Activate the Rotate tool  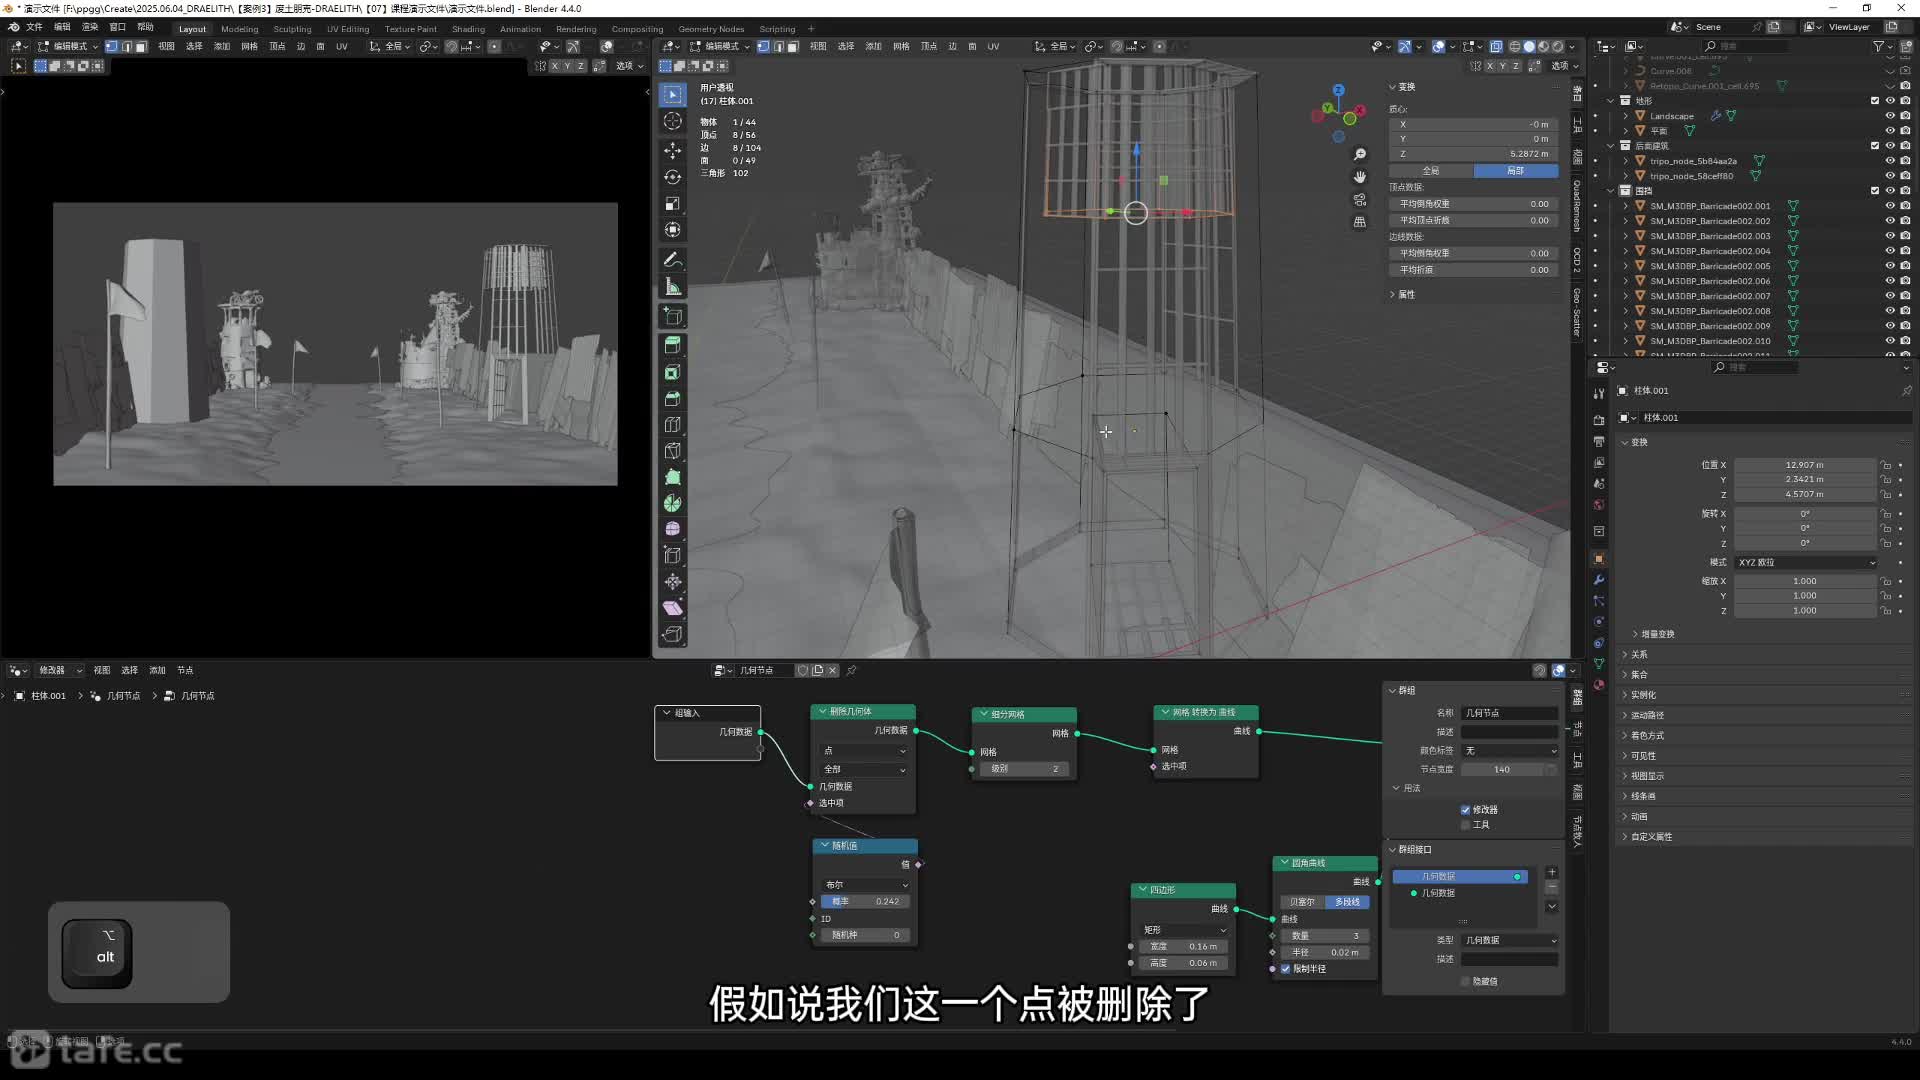point(673,177)
